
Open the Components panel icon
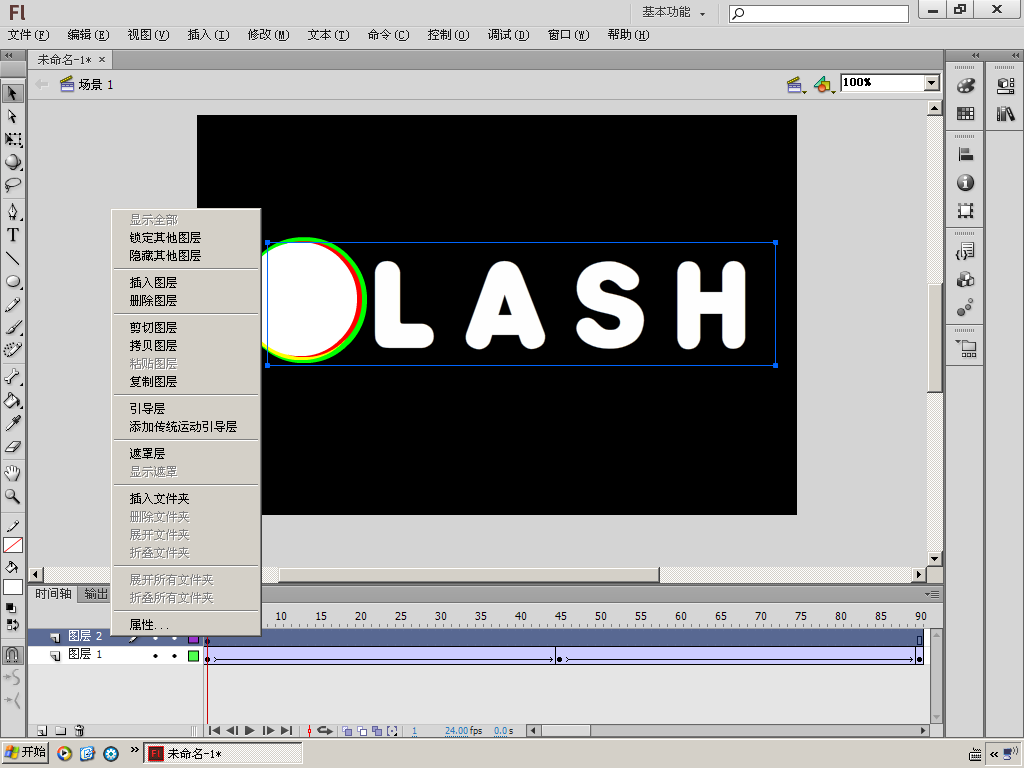coord(965,280)
